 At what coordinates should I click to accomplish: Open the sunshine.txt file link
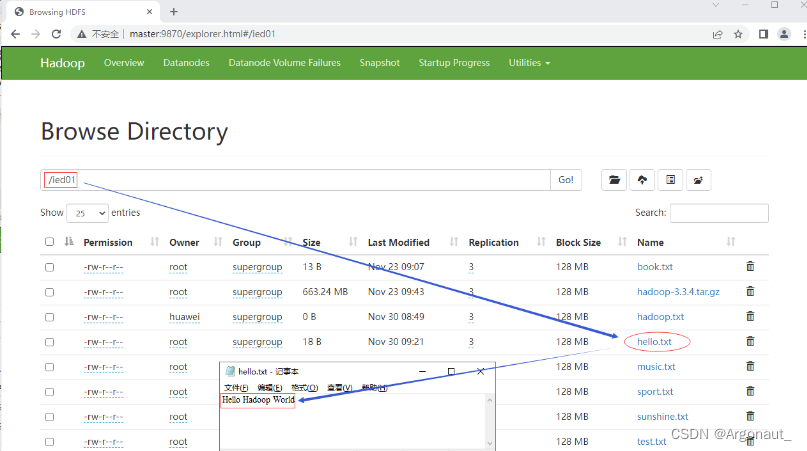pyautogui.click(x=662, y=417)
